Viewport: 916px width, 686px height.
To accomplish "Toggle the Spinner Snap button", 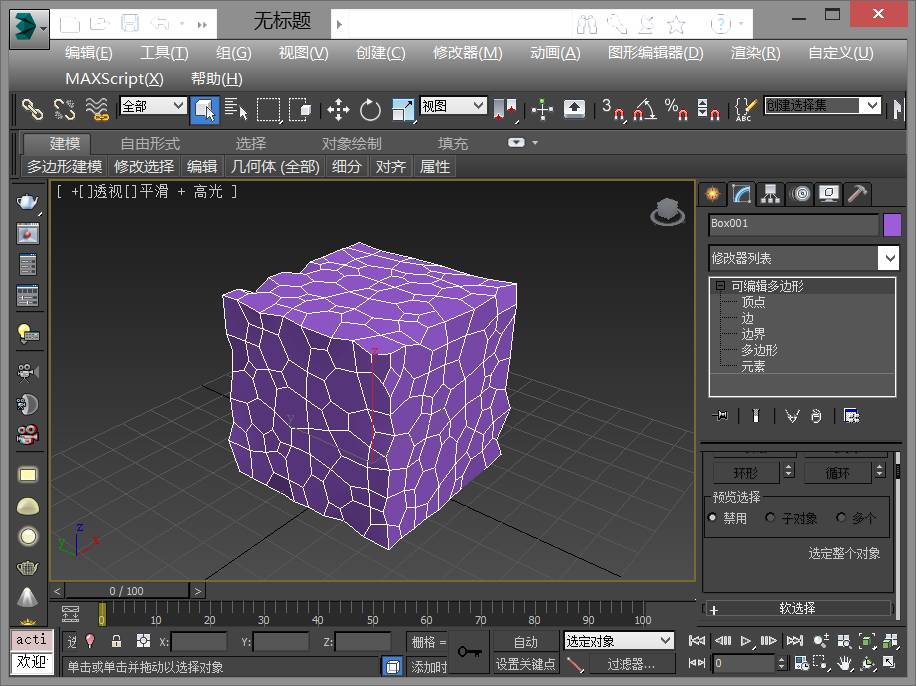I will coord(708,109).
